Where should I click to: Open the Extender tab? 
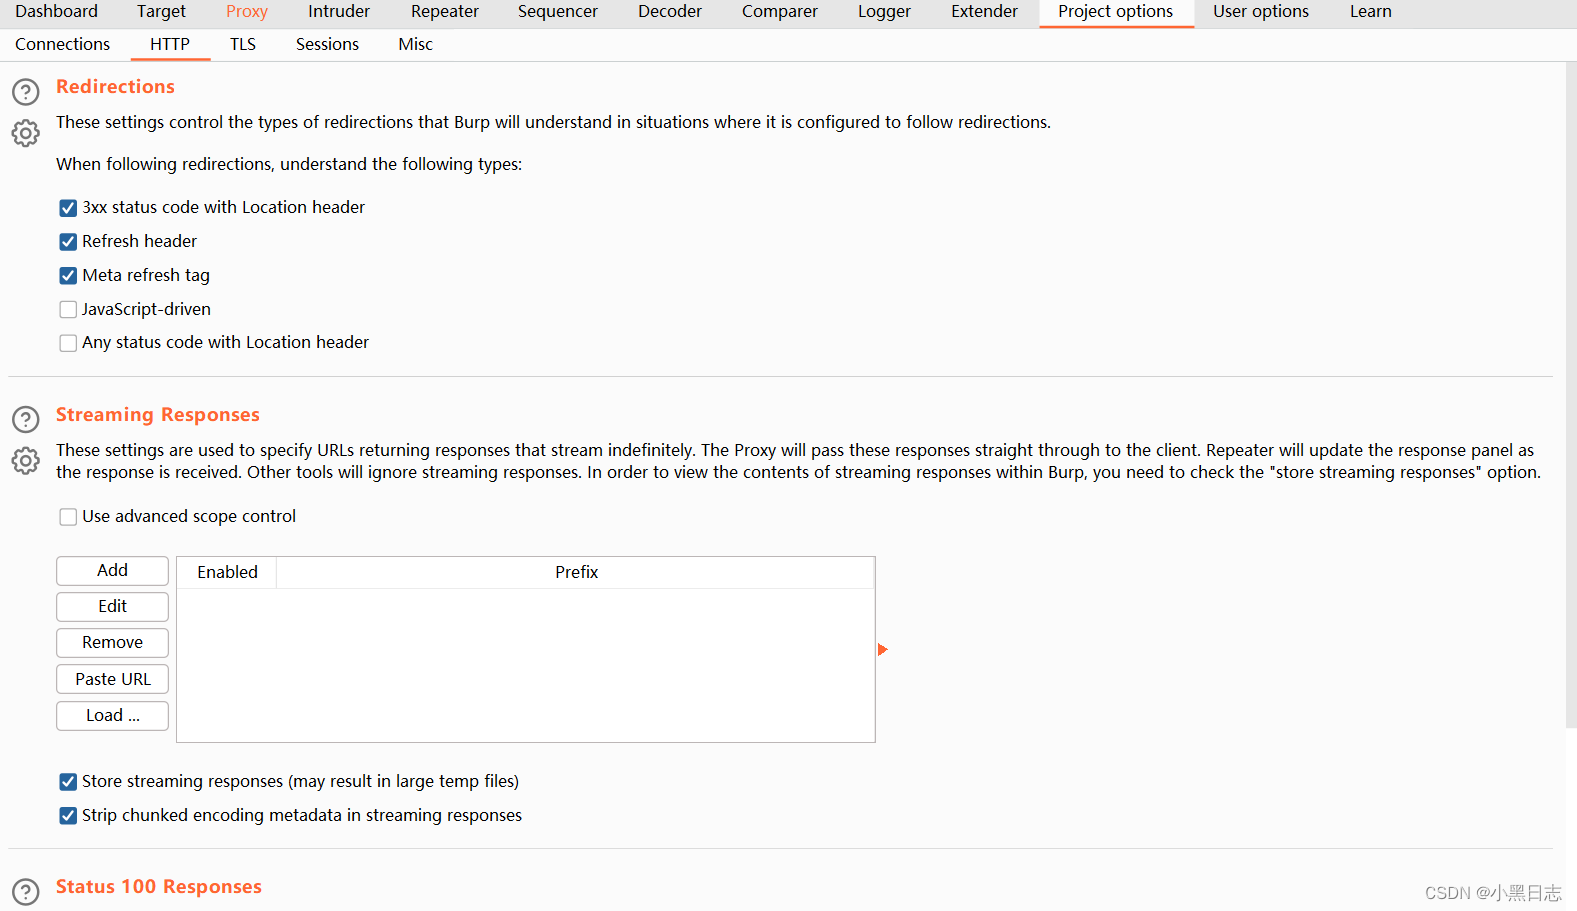point(984,12)
